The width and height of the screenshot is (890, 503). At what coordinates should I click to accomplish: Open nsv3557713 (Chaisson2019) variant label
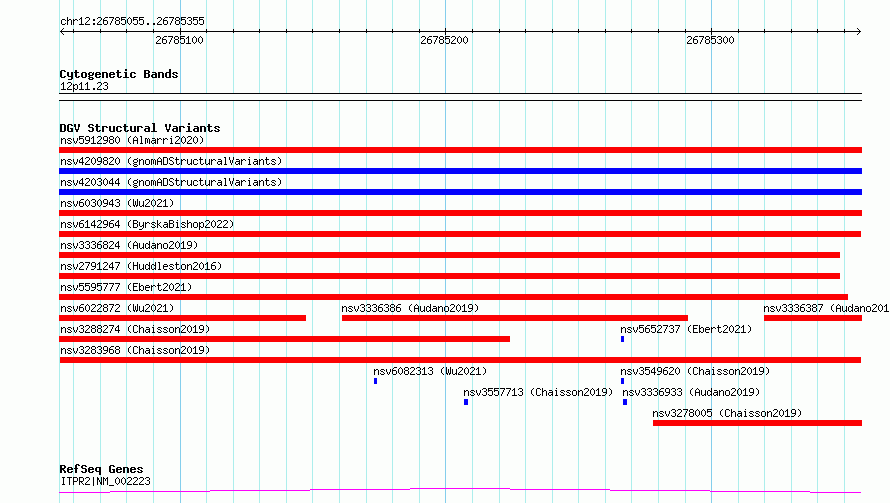pos(538,392)
